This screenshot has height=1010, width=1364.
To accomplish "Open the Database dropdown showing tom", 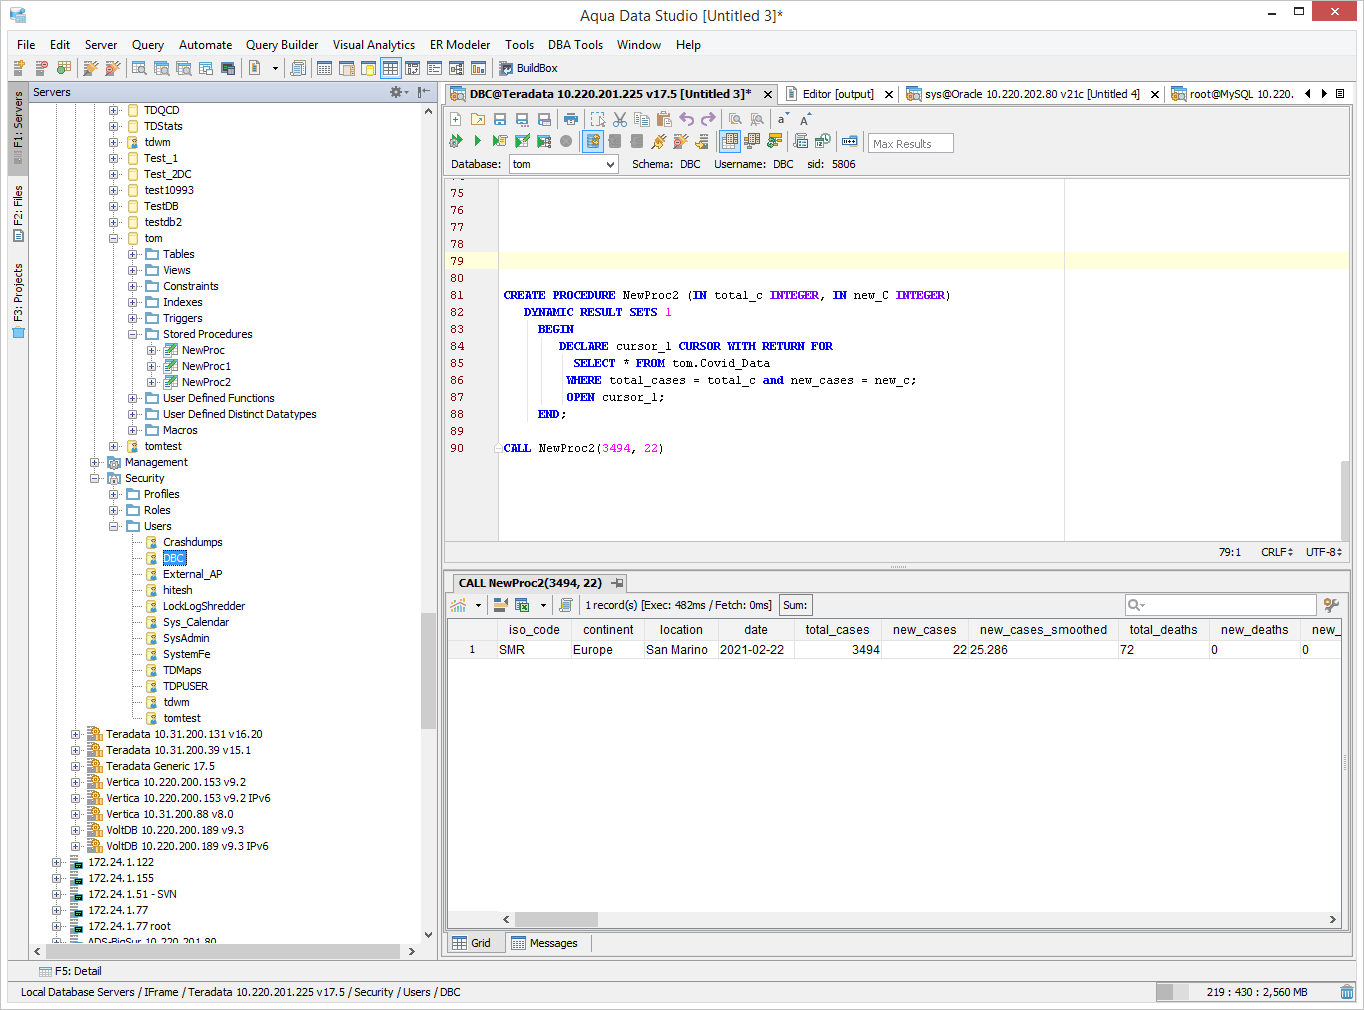I will 564,164.
